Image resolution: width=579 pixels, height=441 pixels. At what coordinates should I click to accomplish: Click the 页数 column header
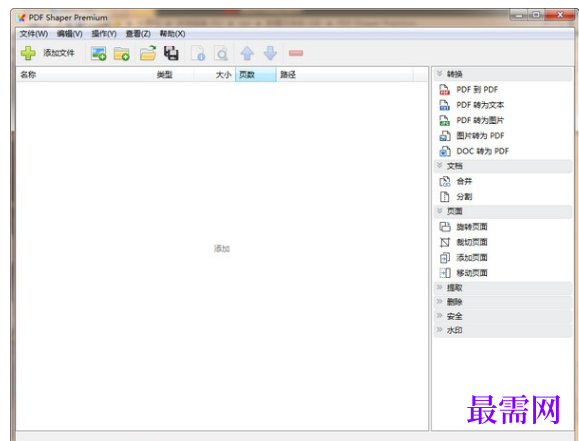click(256, 75)
